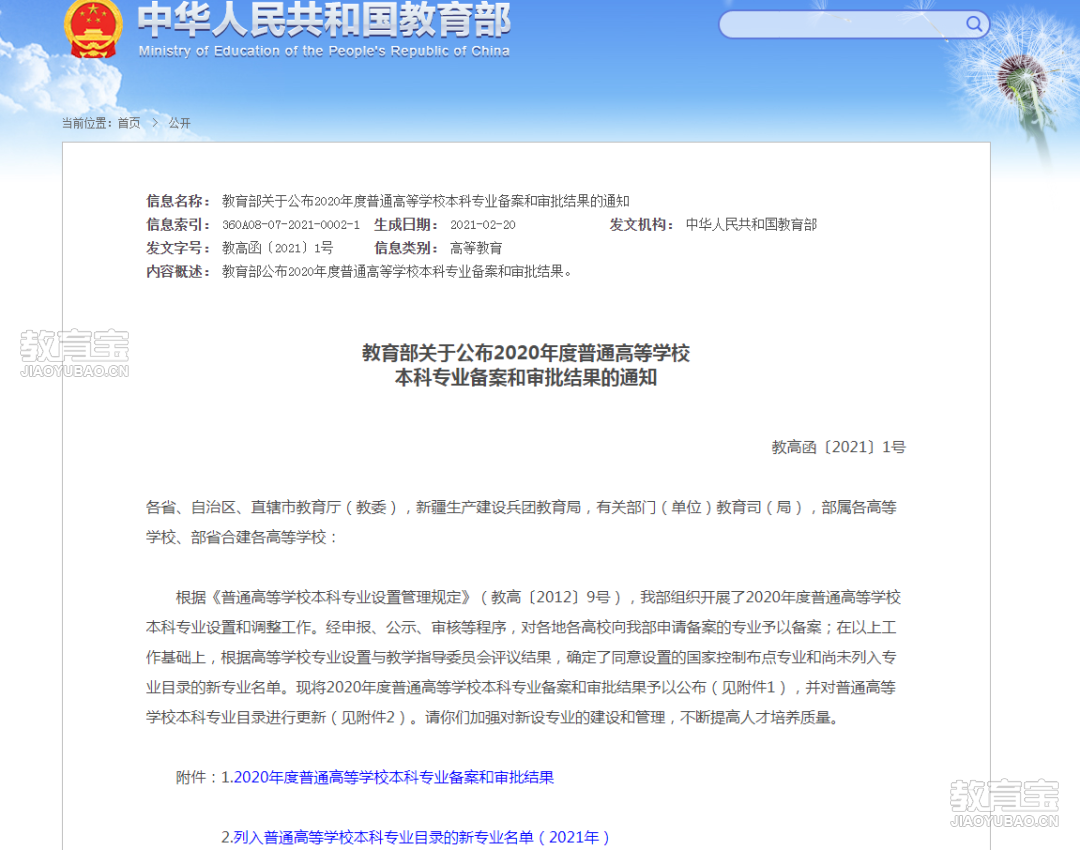Click the 信息类别 label
Image resolution: width=1080 pixels, height=850 pixels.
pos(406,248)
